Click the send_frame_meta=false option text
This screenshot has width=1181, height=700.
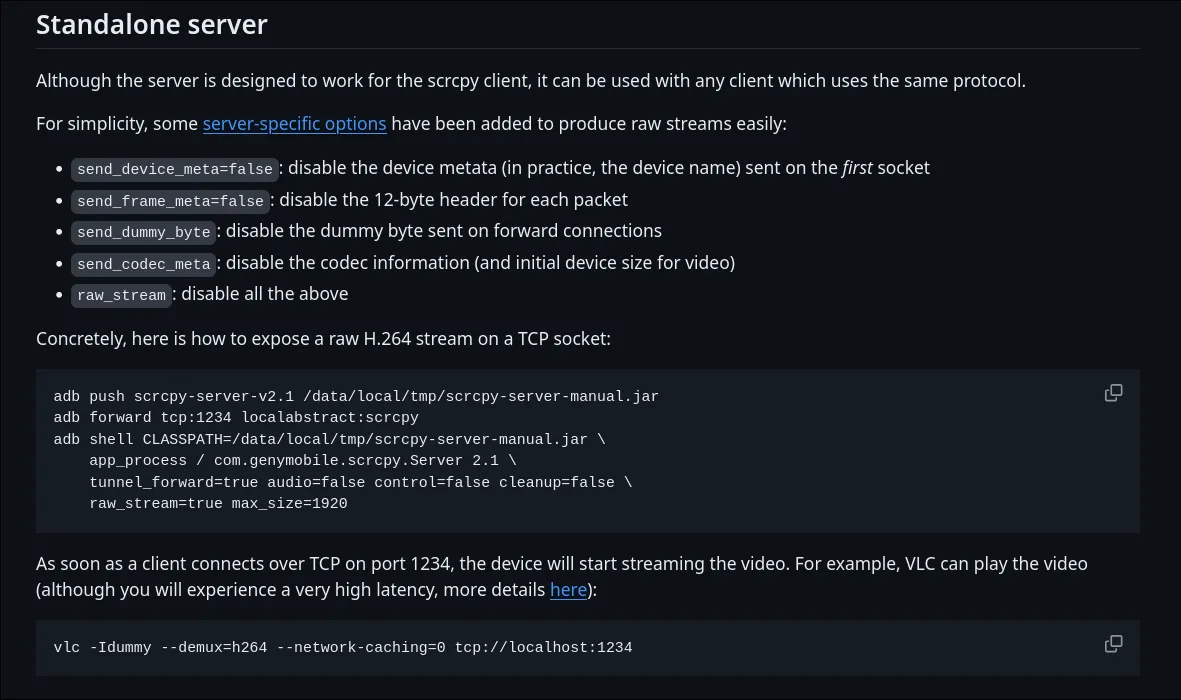click(170, 201)
